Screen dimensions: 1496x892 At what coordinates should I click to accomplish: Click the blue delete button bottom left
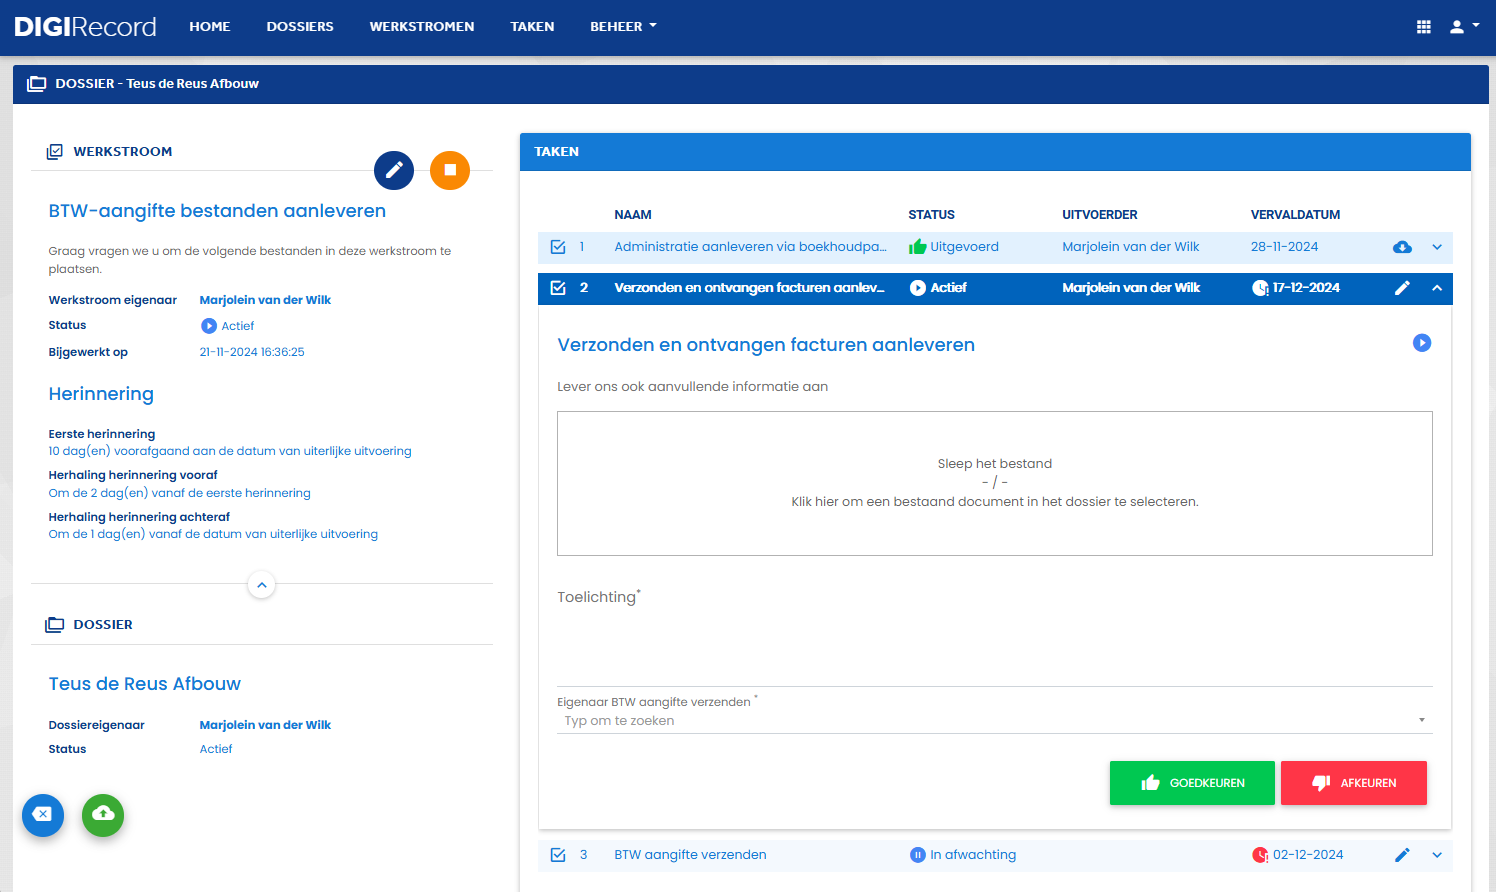[x=43, y=815]
